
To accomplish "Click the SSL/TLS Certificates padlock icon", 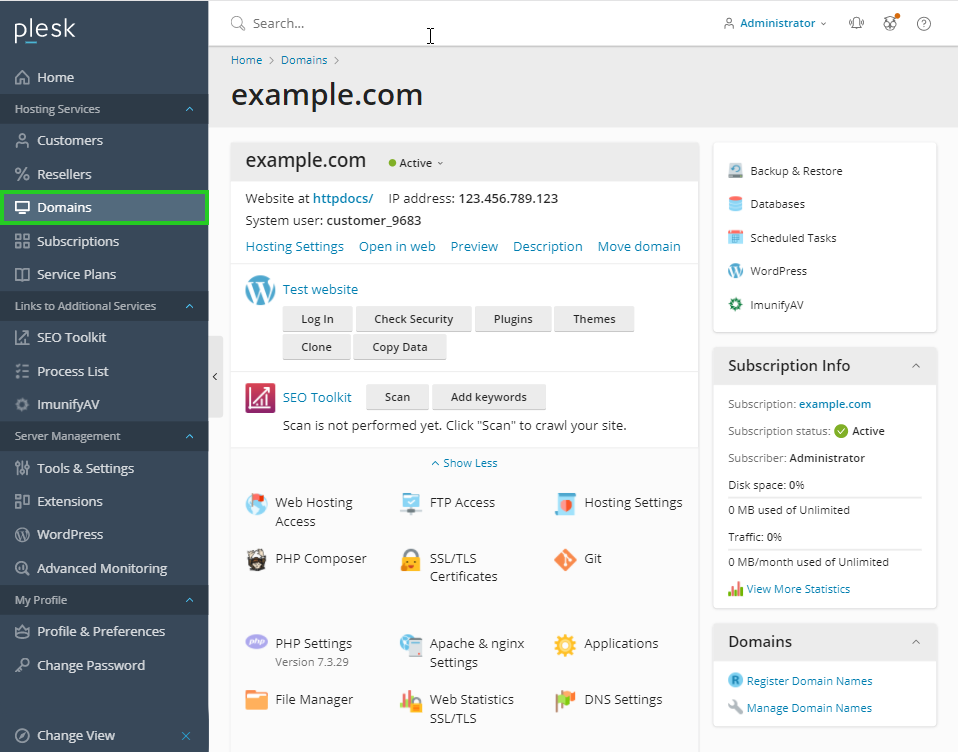I will [x=411, y=559].
